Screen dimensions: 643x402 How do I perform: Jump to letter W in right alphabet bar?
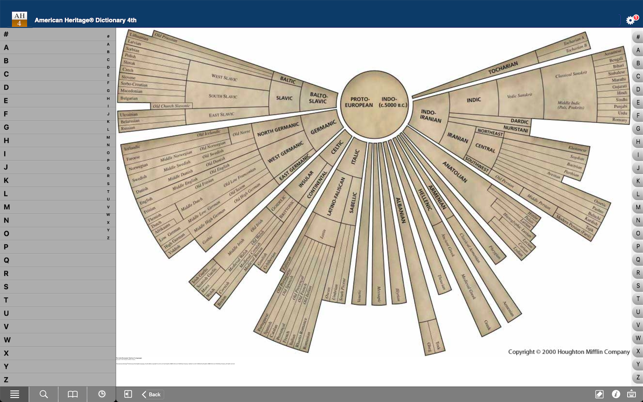click(x=637, y=339)
